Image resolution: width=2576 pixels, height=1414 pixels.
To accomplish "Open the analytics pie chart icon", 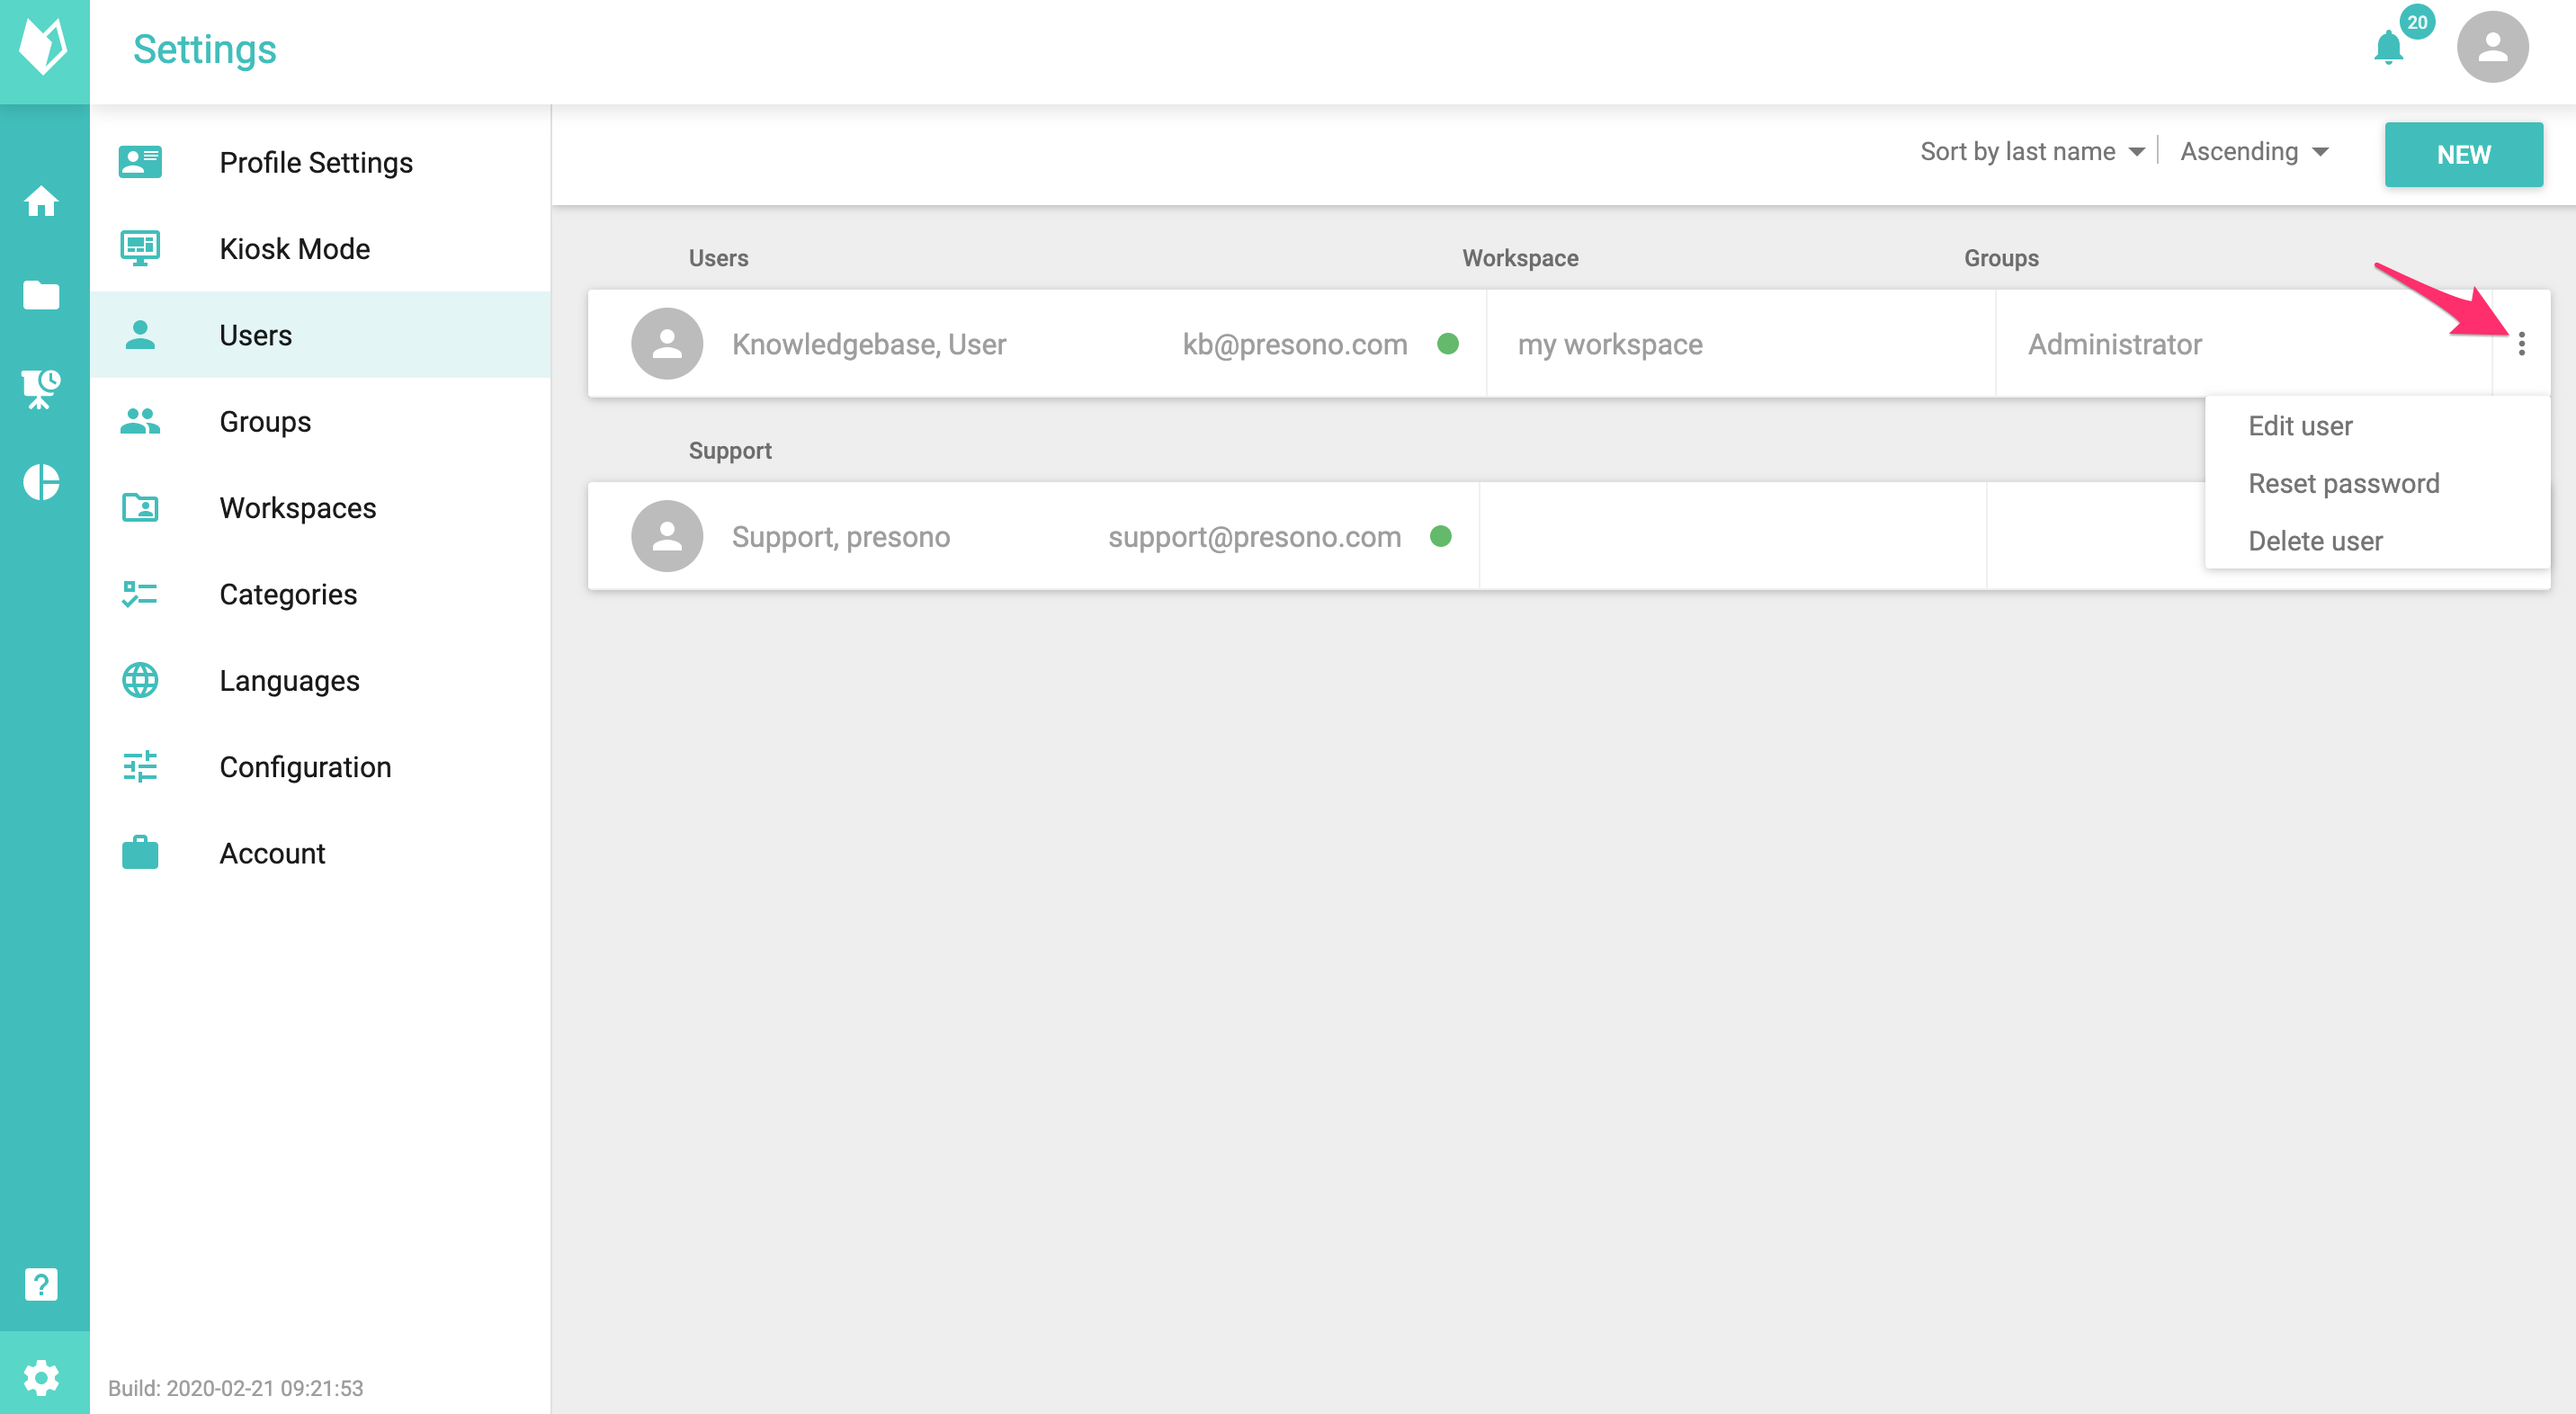I will pyautogui.click(x=42, y=482).
